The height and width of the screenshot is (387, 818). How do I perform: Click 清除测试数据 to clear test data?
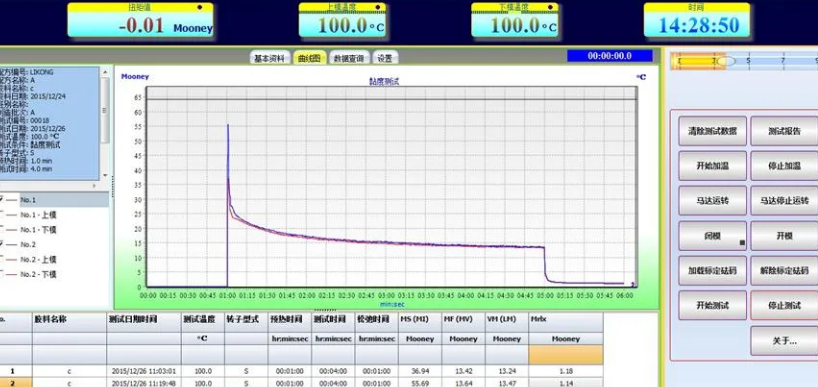point(712,131)
